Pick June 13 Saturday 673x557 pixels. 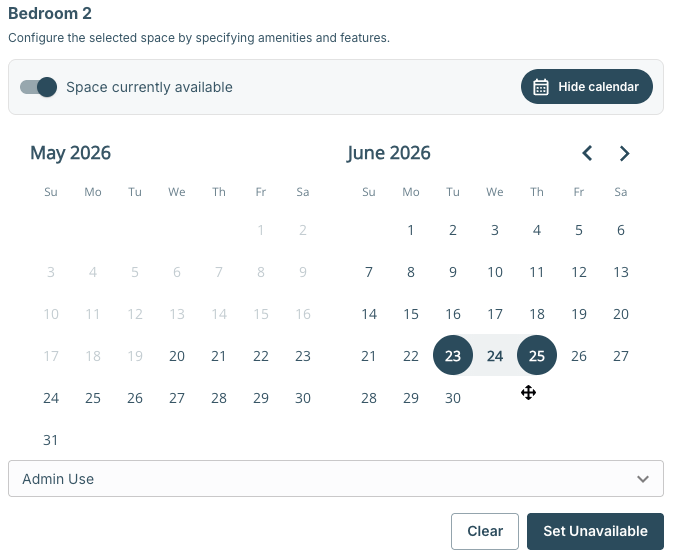click(x=621, y=272)
